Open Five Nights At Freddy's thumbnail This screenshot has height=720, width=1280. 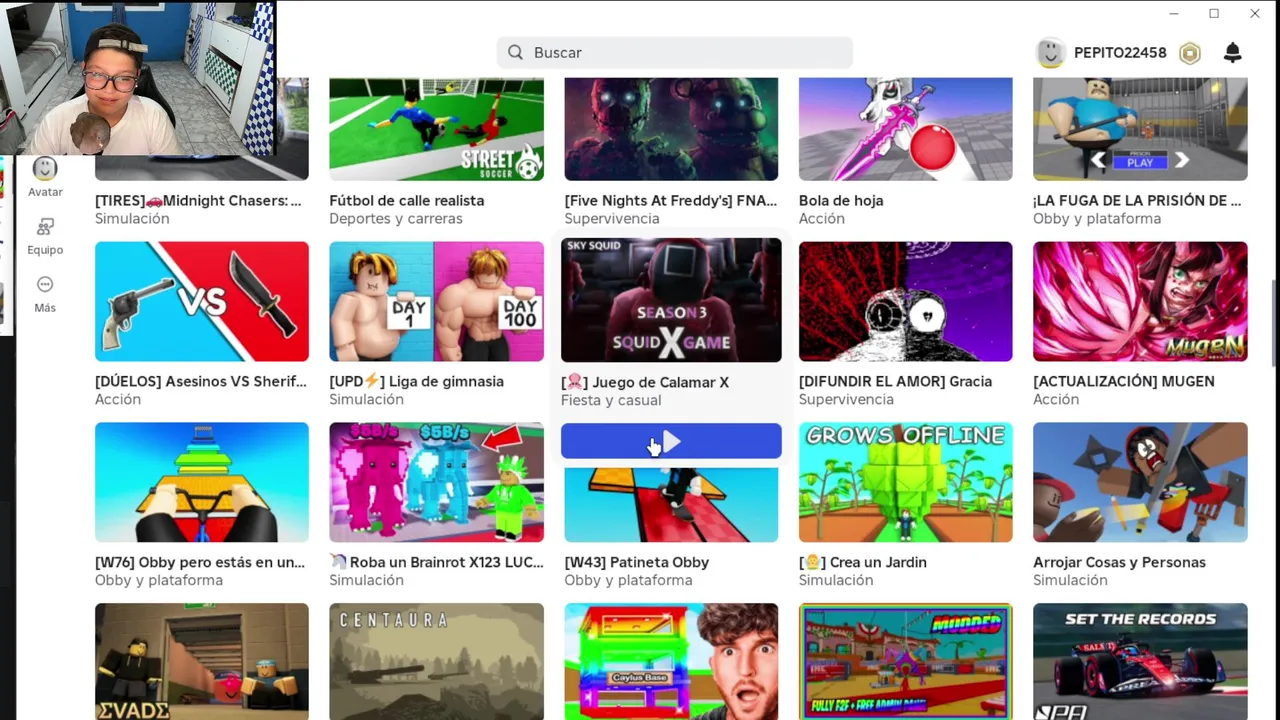coord(671,129)
